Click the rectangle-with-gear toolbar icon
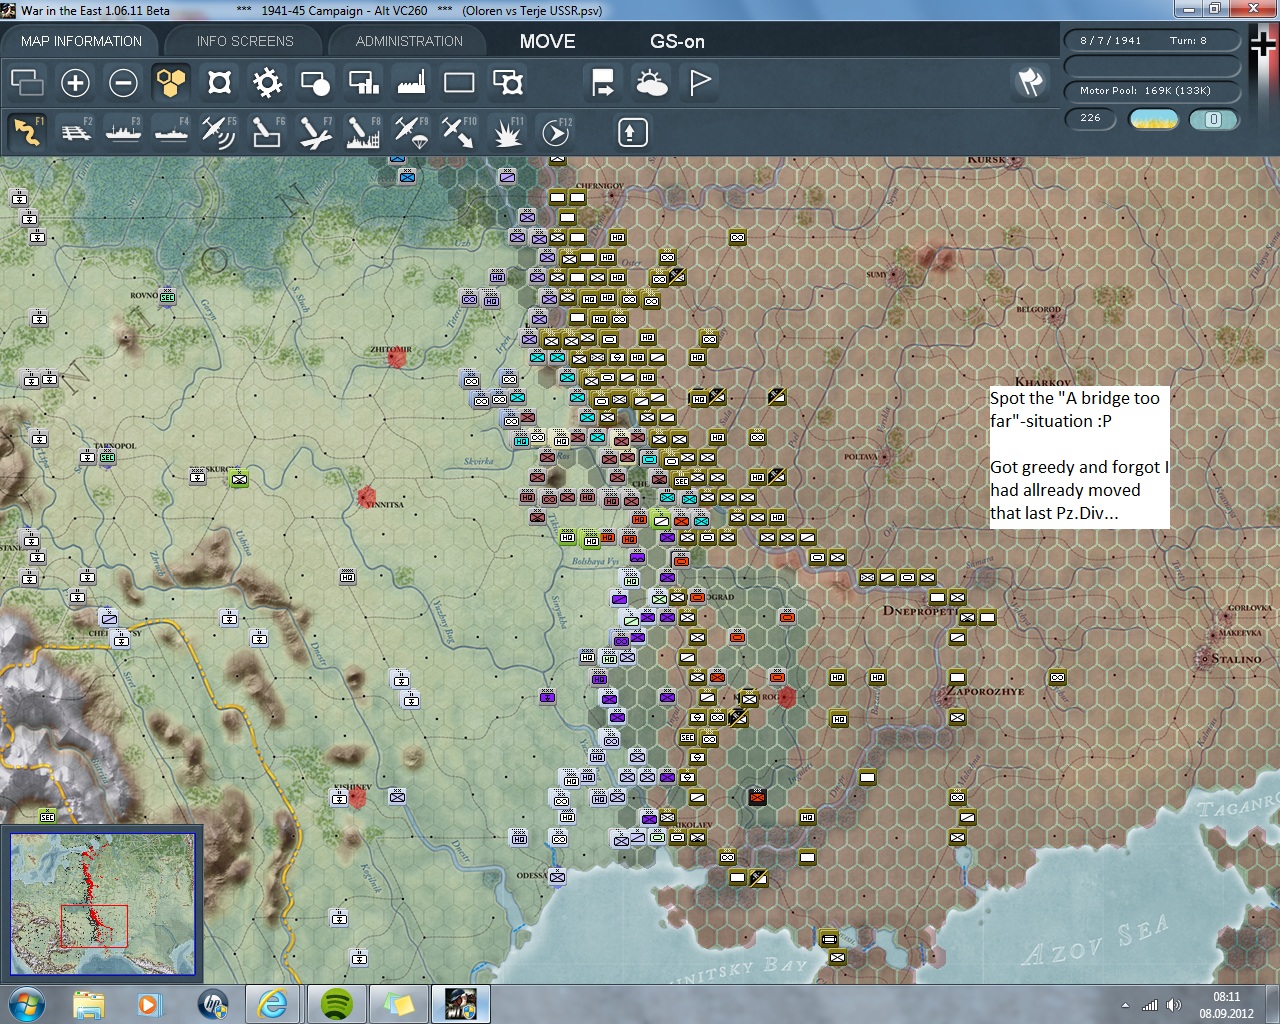 point(507,82)
